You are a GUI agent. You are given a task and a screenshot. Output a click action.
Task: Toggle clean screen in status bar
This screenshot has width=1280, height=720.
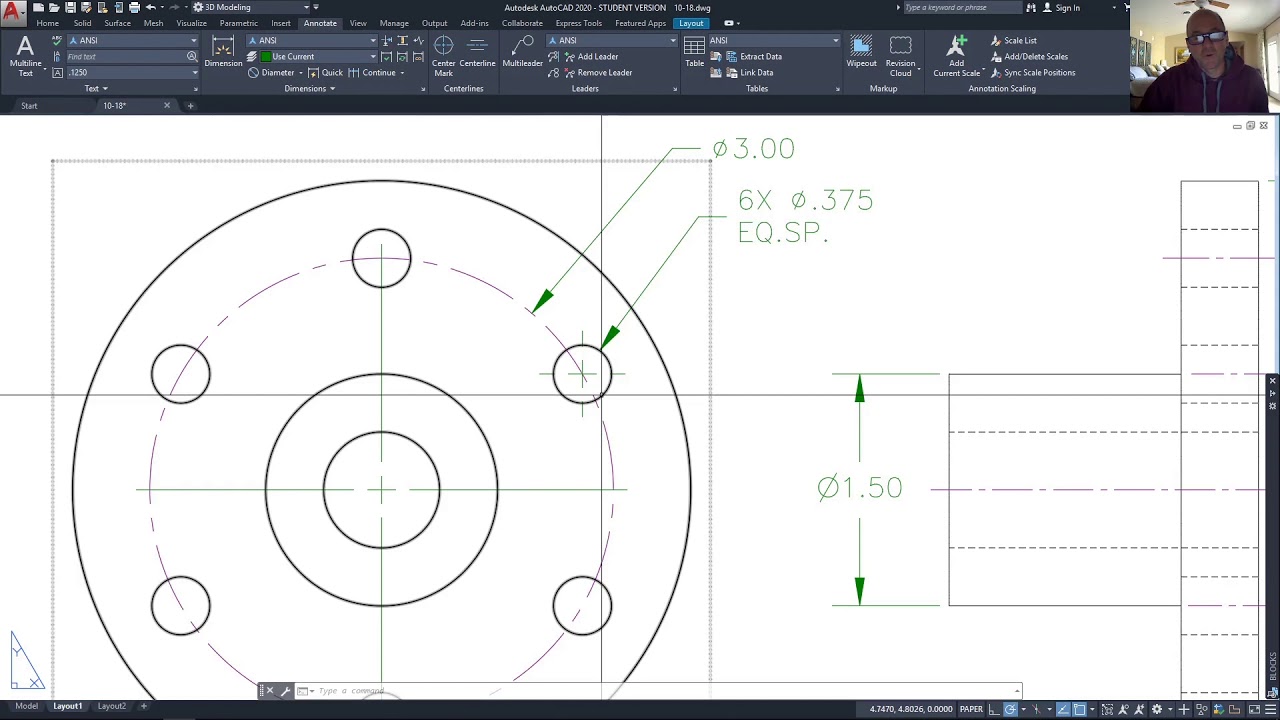(1254, 709)
